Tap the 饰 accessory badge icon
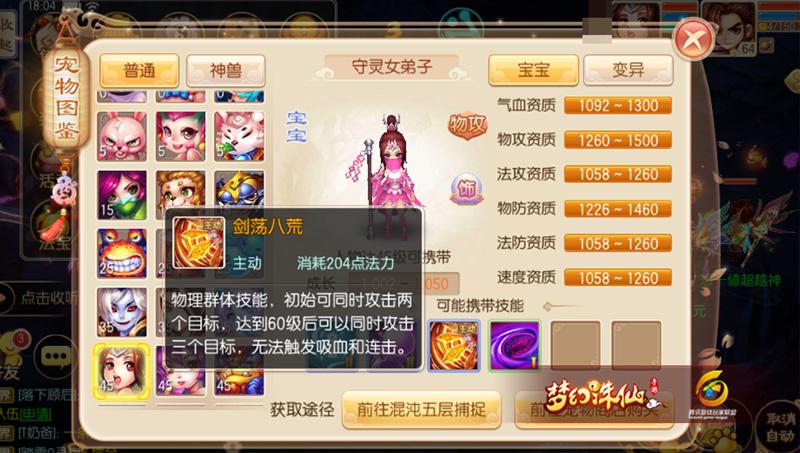 tap(467, 189)
